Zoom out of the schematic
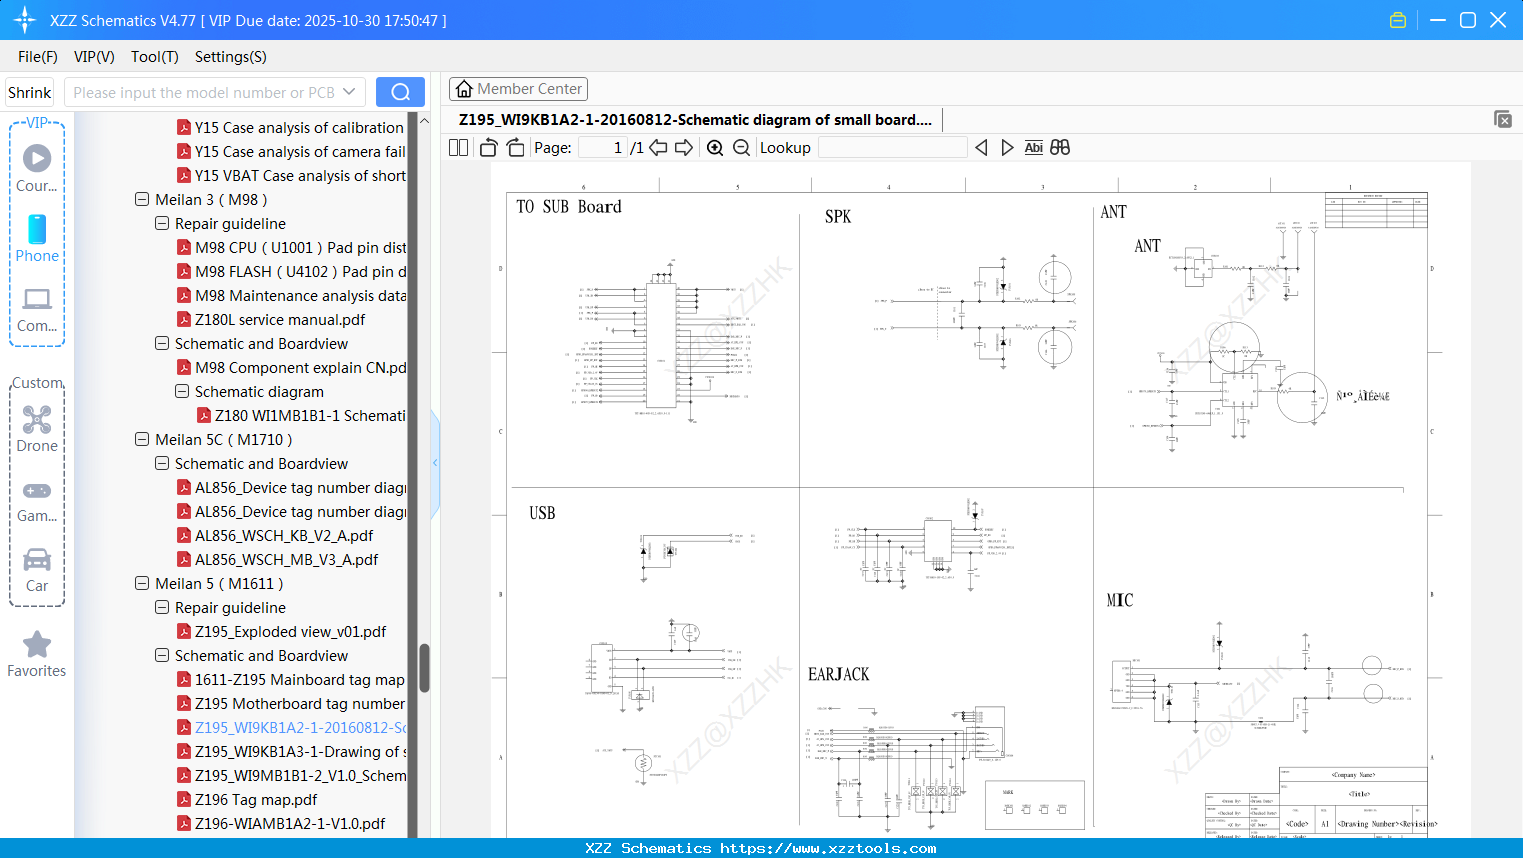This screenshot has height=858, width=1523. coord(741,147)
